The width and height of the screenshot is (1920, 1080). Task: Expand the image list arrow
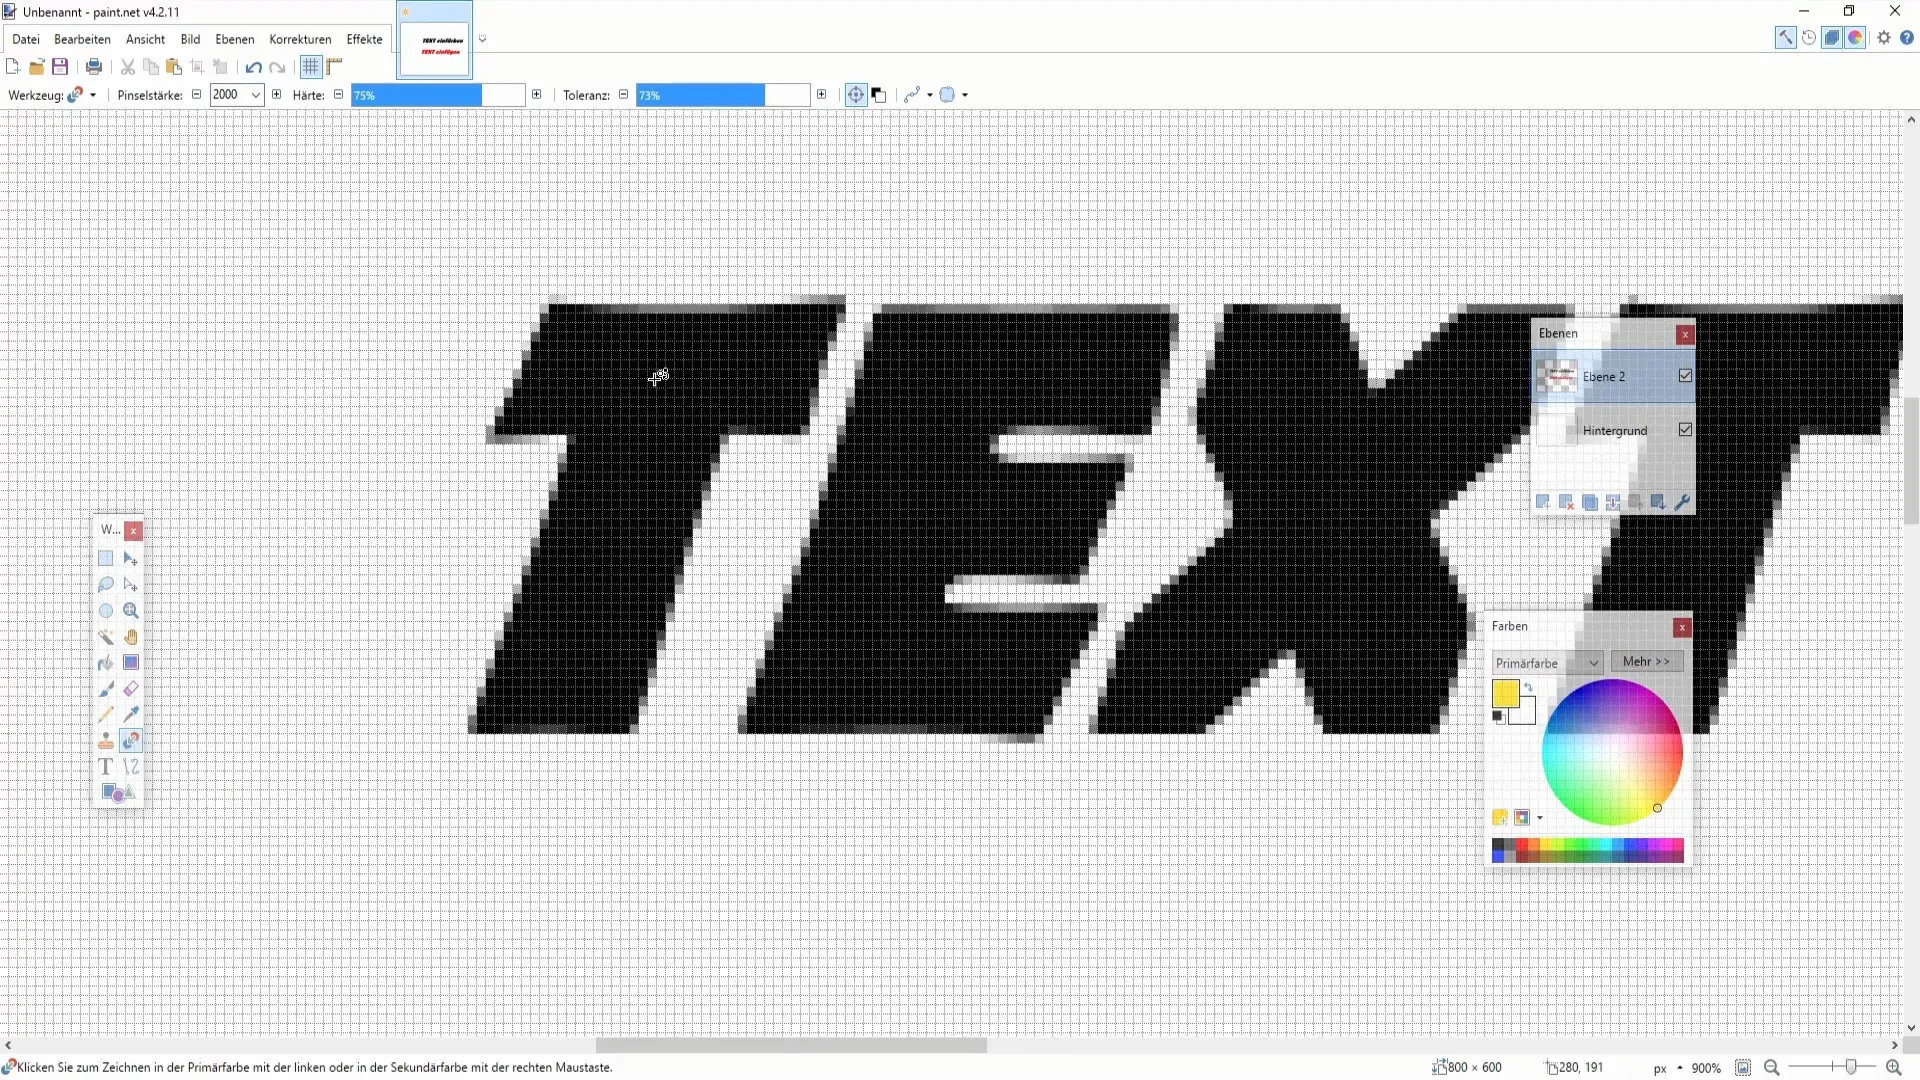click(482, 39)
